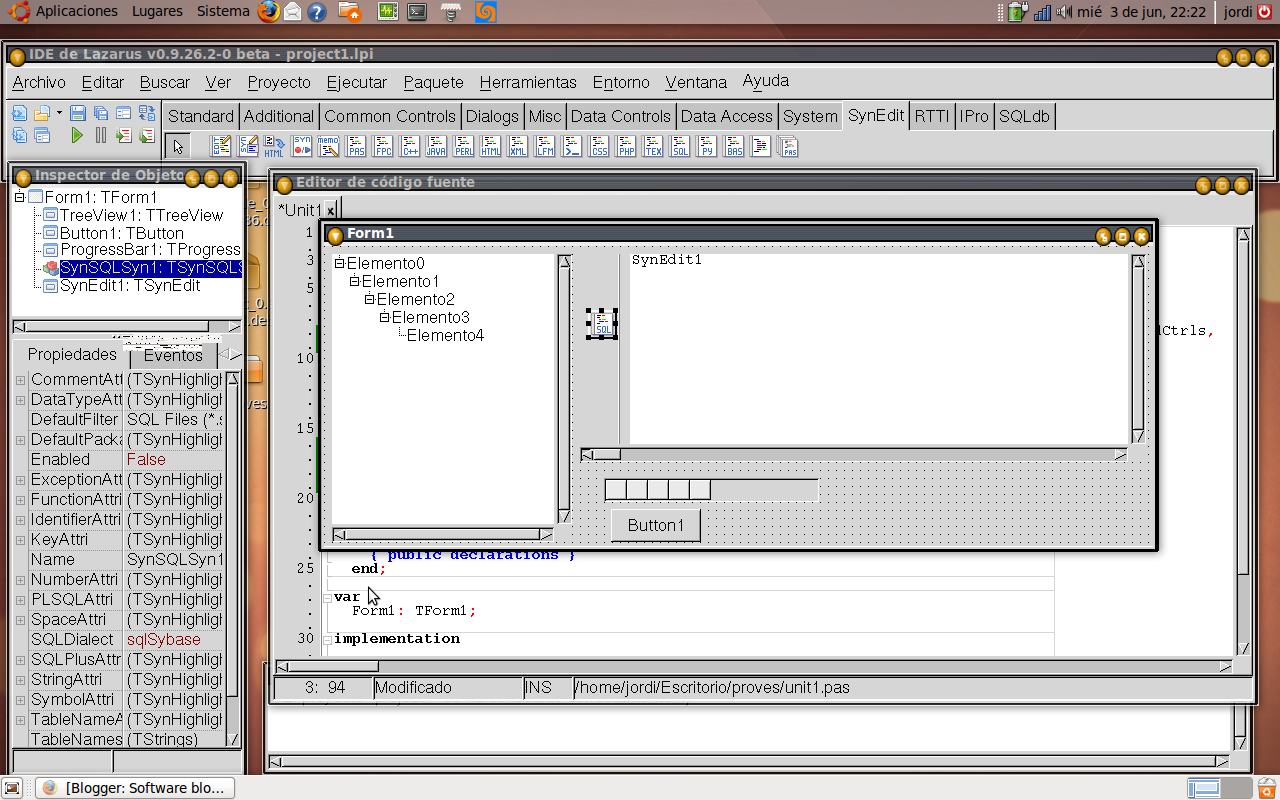Switch to the Standard component tab
1280x800 pixels.
point(201,116)
